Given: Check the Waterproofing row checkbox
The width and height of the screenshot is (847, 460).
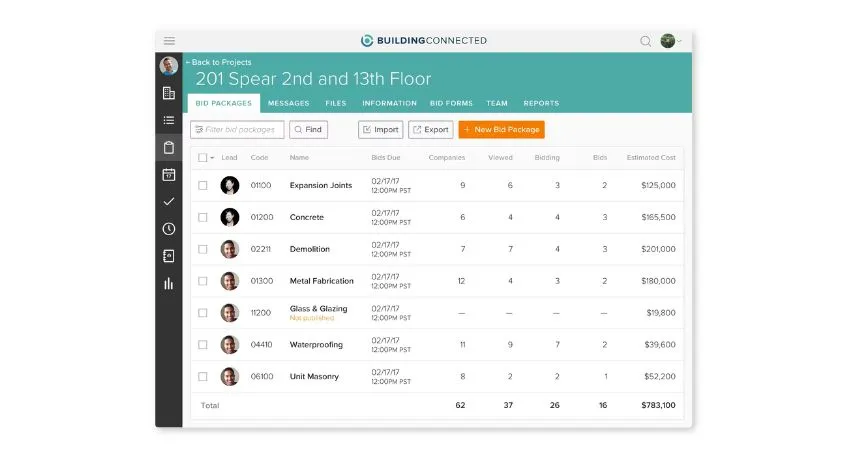Looking at the screenshot, I should [203, 344].
